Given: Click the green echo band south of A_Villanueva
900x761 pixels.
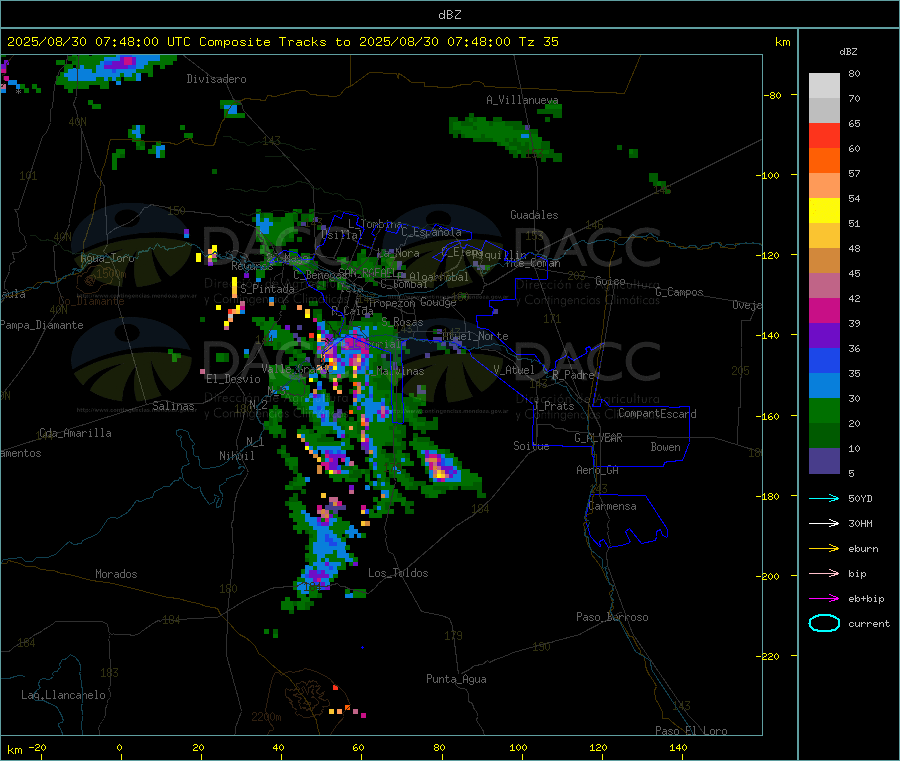Looking at the screenshot, I should 504,136.
